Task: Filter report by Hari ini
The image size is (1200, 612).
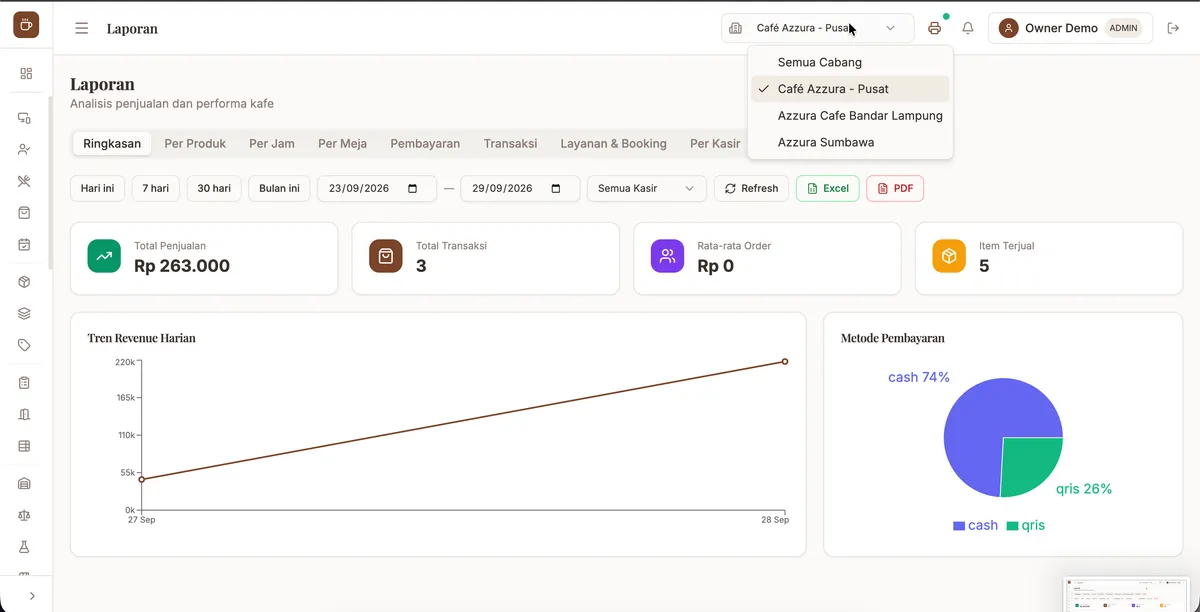Action: point(97,188)
